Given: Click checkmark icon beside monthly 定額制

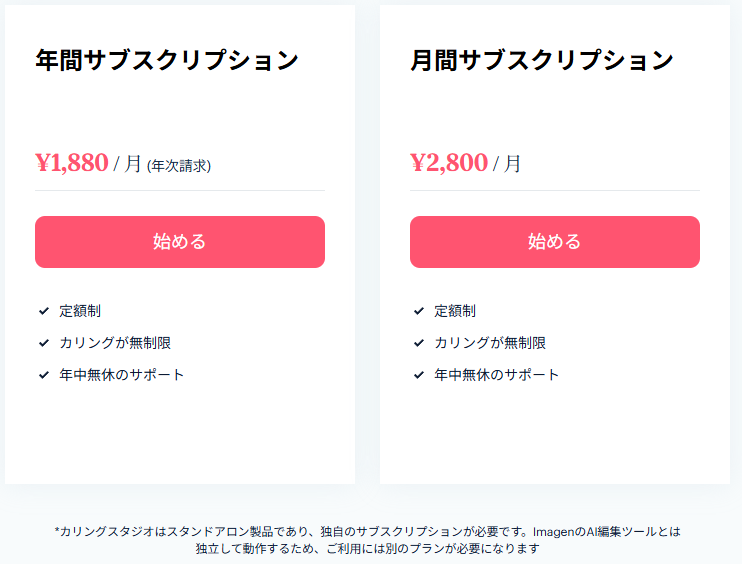Looking at the screenshot, I should click(419, 311).
